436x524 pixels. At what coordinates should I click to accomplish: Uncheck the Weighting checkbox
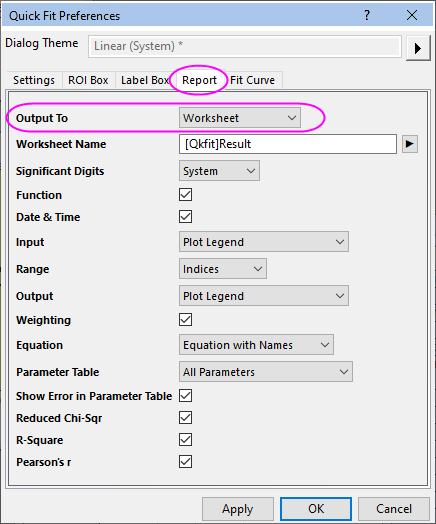[185, 319]
